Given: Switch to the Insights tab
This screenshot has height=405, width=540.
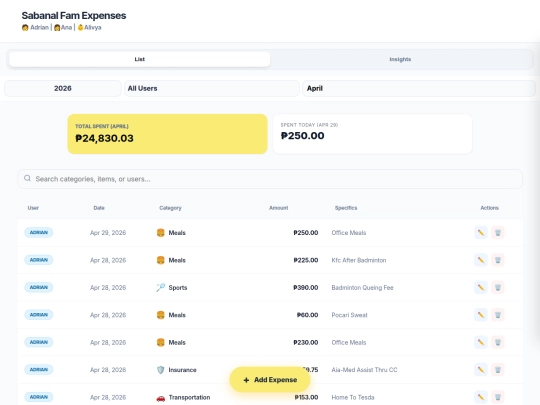Looking at the screenshot, I should click(400, 59).
